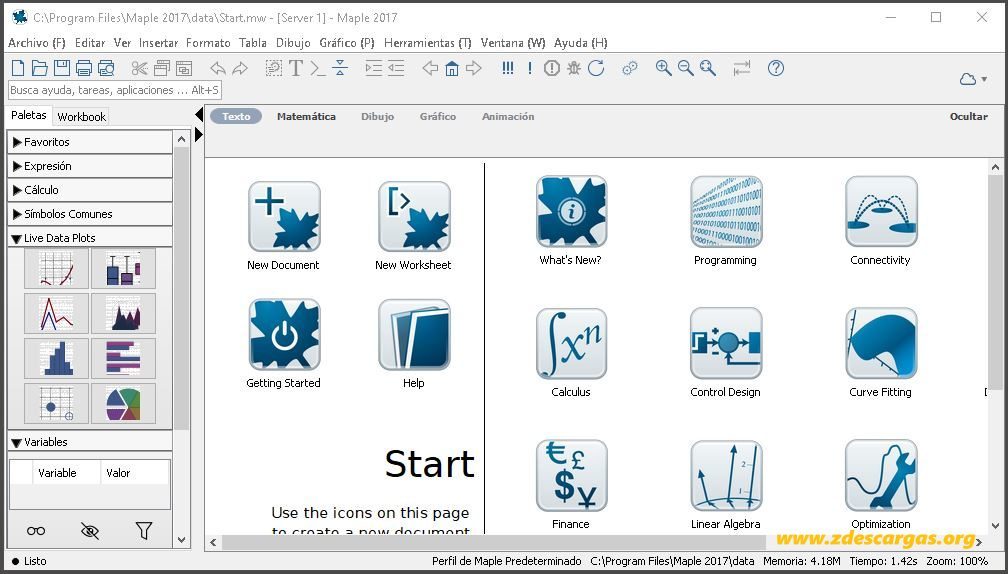Collapse the Live Data Plots palette
The height and width of the screenshot is (574, 1008).
[90, 238]
